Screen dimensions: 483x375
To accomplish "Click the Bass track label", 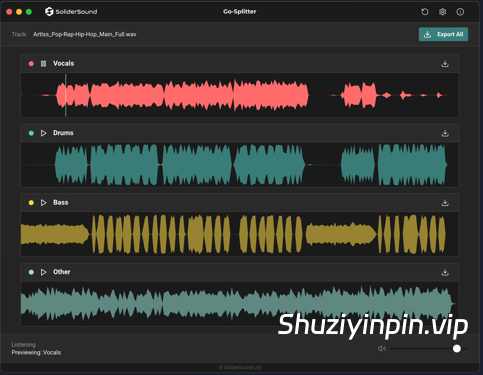I will tap(61, 202).
